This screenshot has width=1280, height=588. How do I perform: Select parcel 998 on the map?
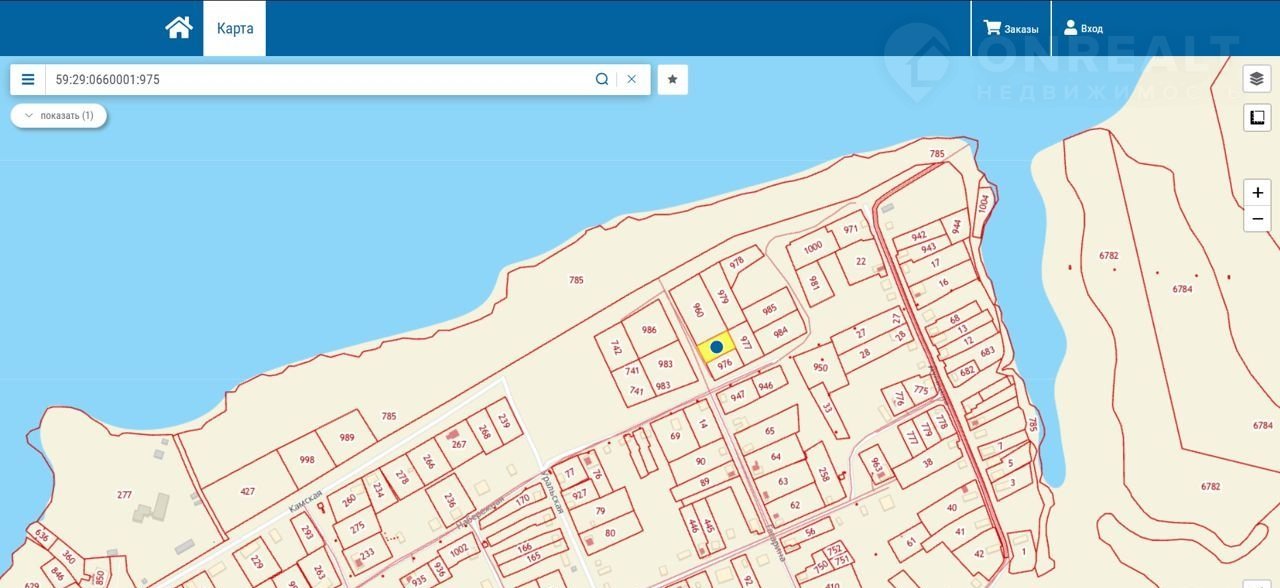point(307,460)
